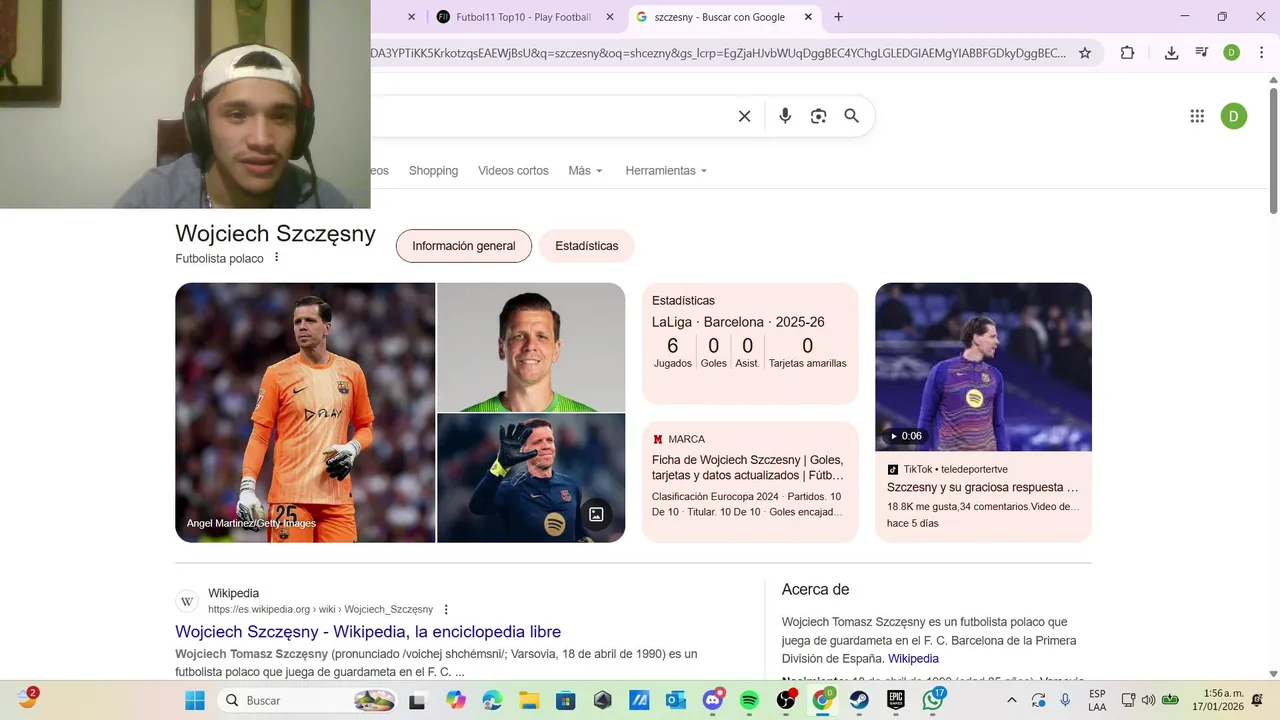The height and width of the screenshot is (720, 1280).
Task: Select the Estadísticas chip
Action: click(587, 246)
